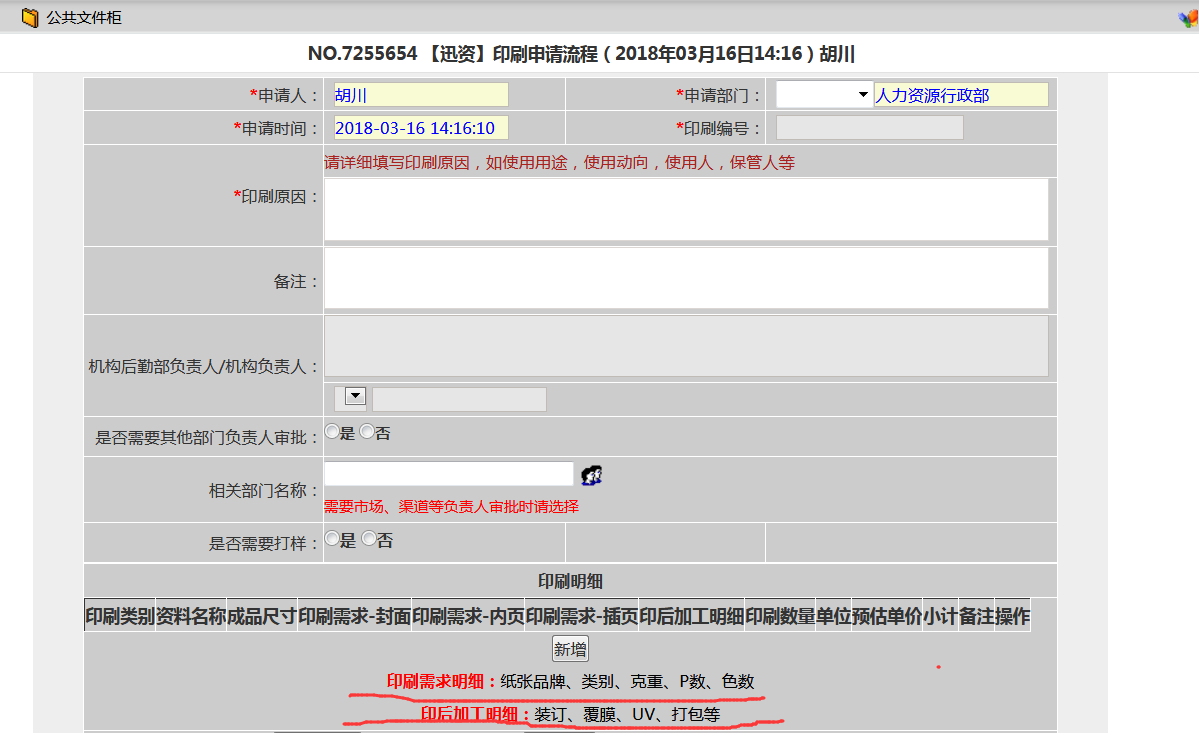Click the disabled 印刷编号 field
1199x733 pixels.
point(868,128)
